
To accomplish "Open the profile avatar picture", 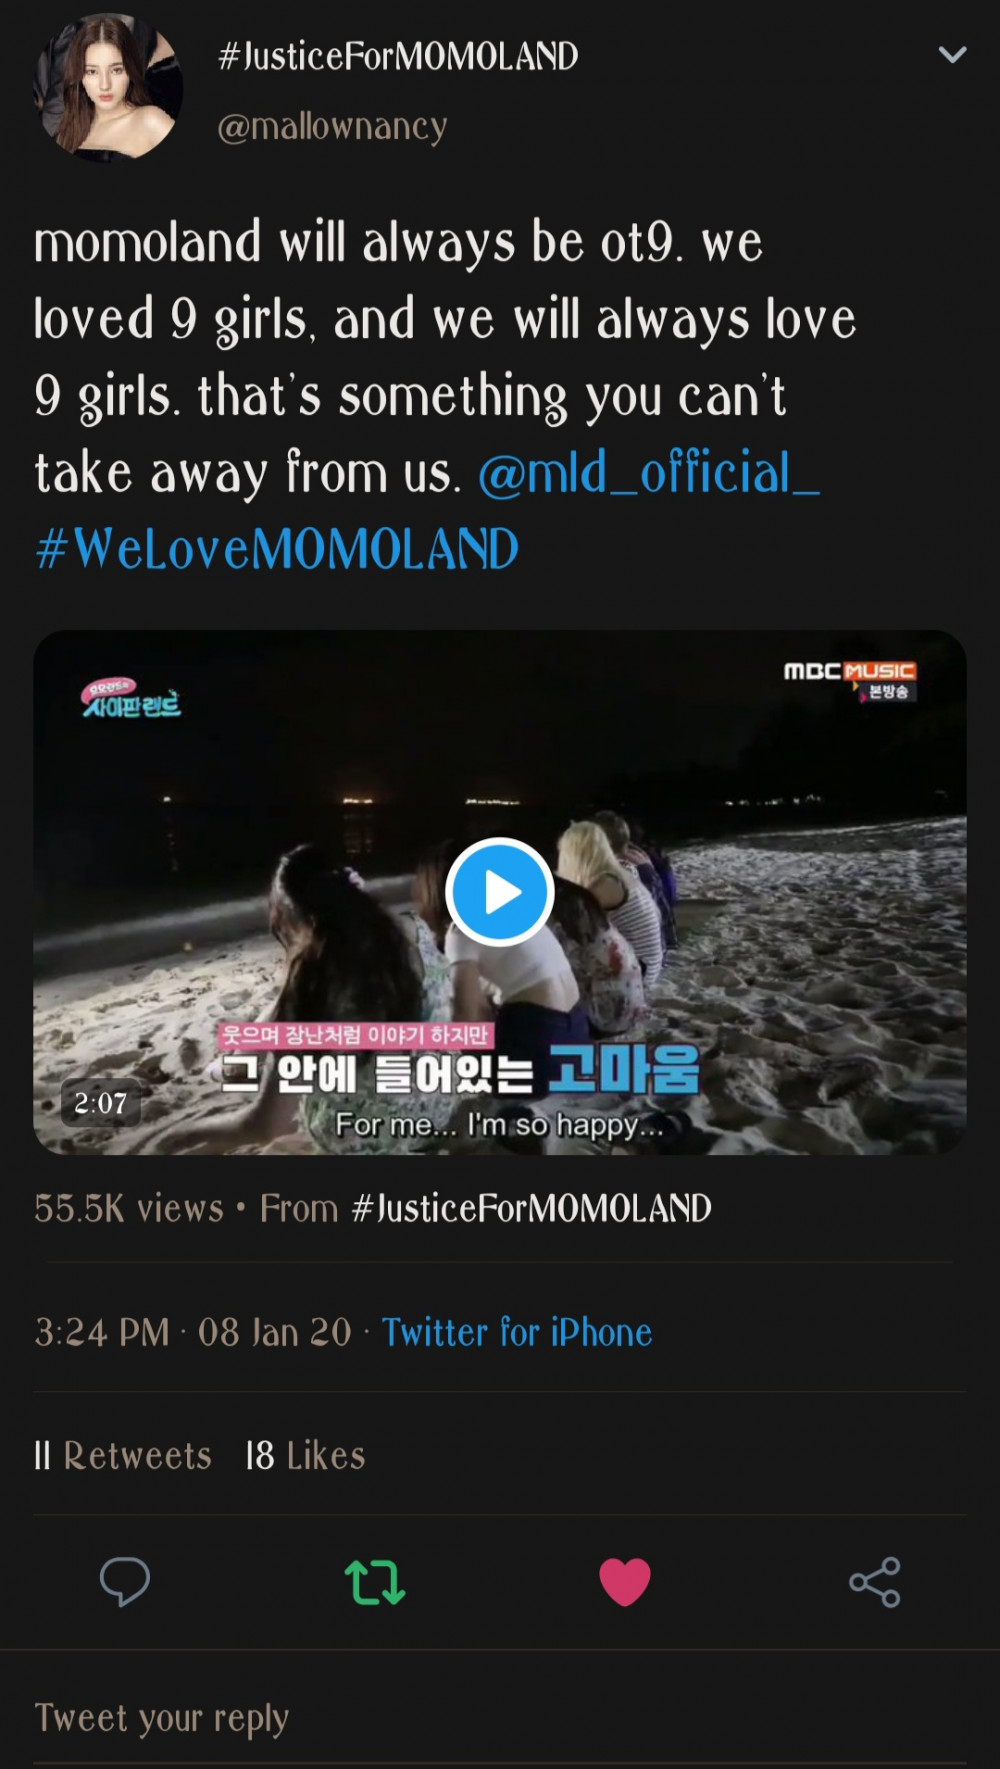I will click(108, 87).
